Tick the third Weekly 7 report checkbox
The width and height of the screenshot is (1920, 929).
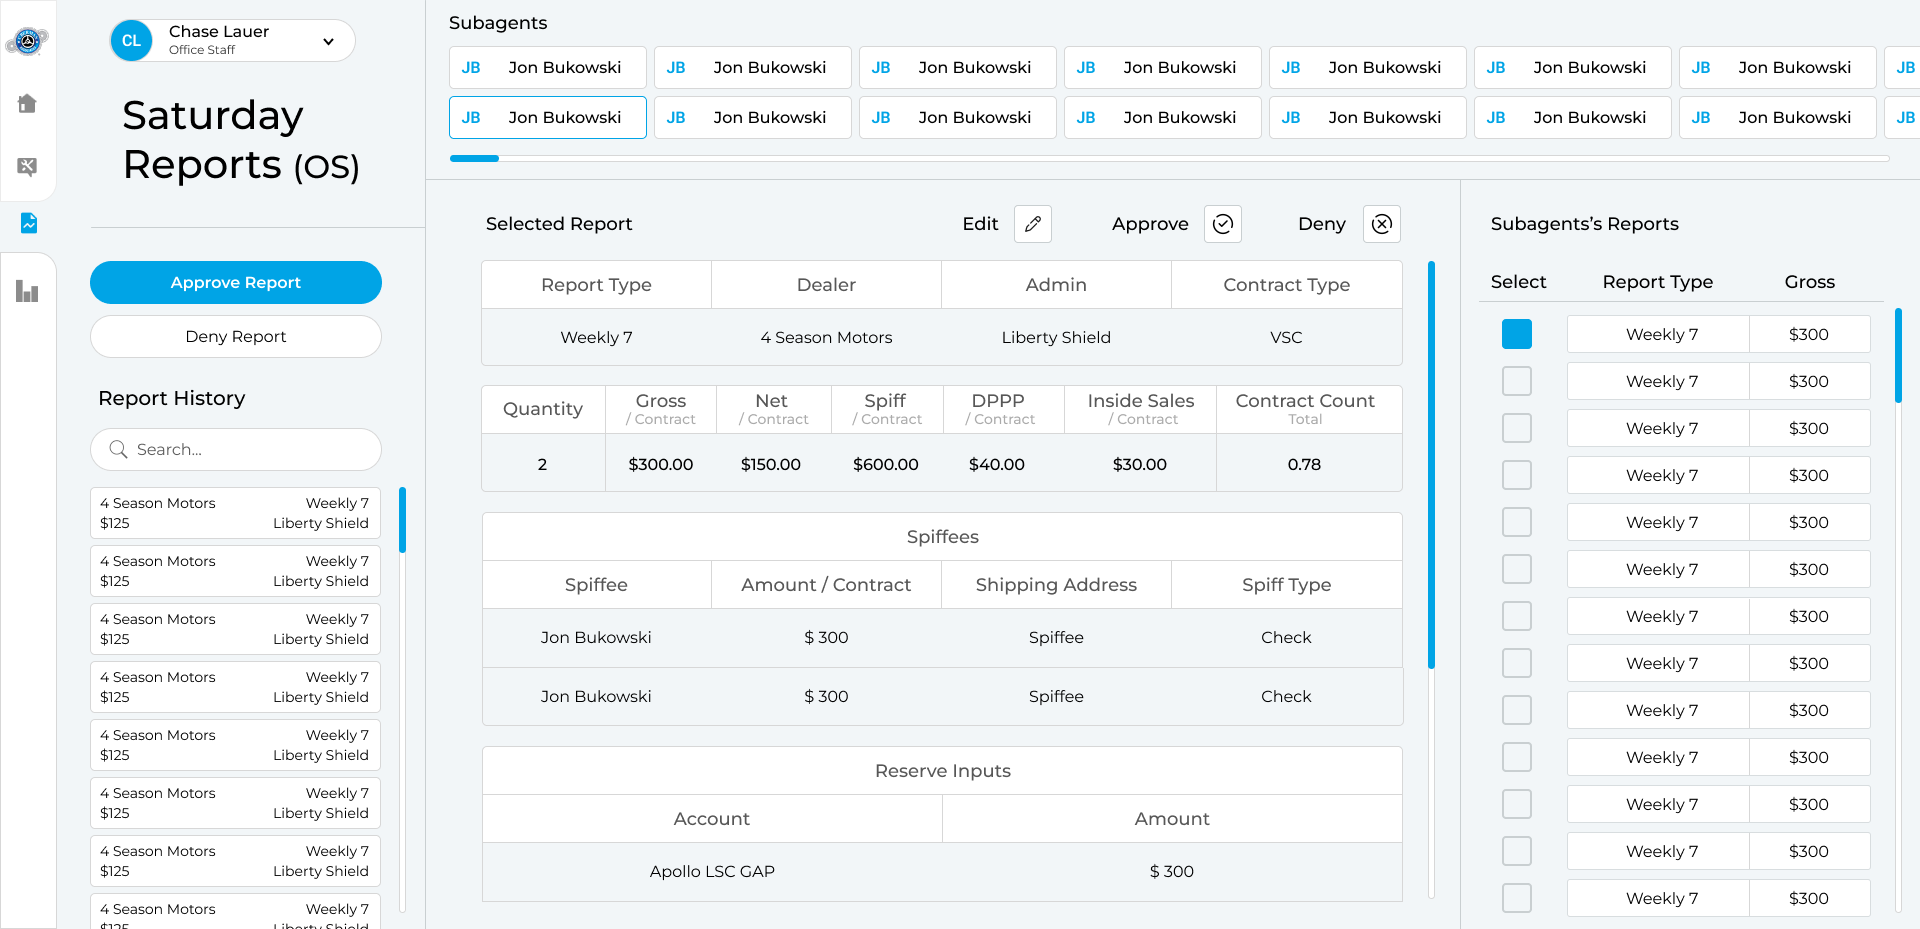tap(1516, 428)
